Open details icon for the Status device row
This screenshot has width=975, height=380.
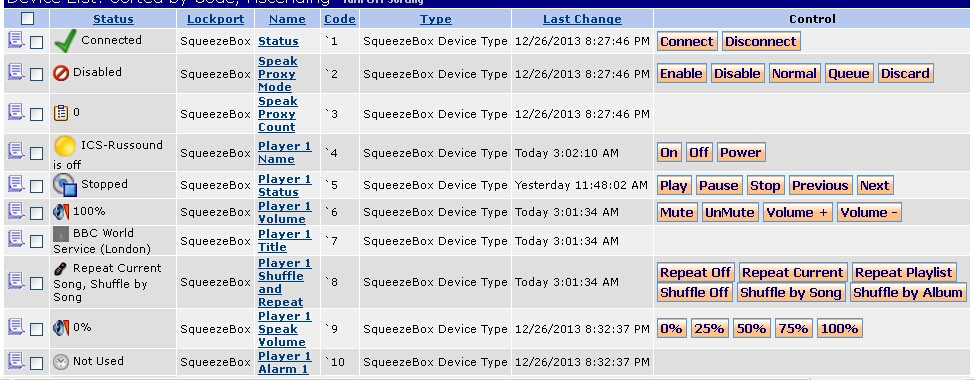[16, 41]
